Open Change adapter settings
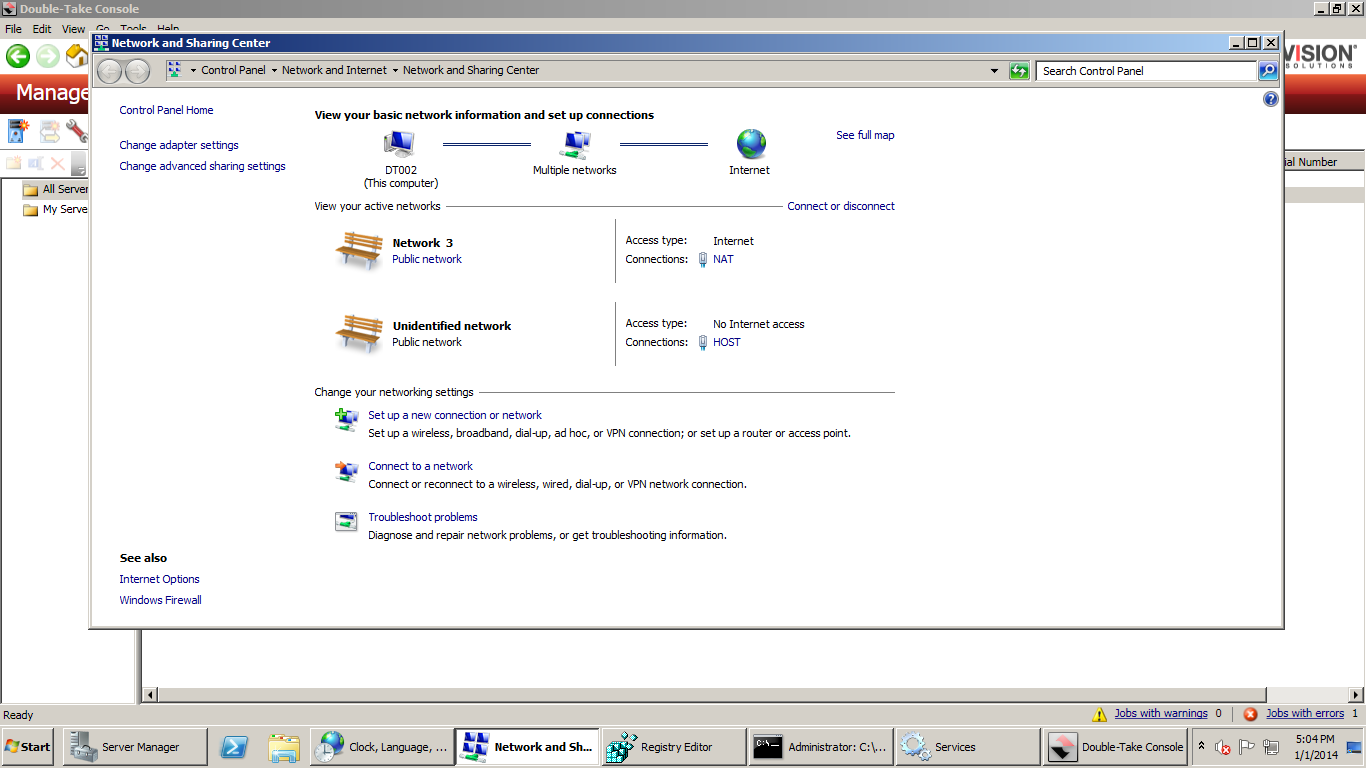1366x768 pixels. coord(179,145)
